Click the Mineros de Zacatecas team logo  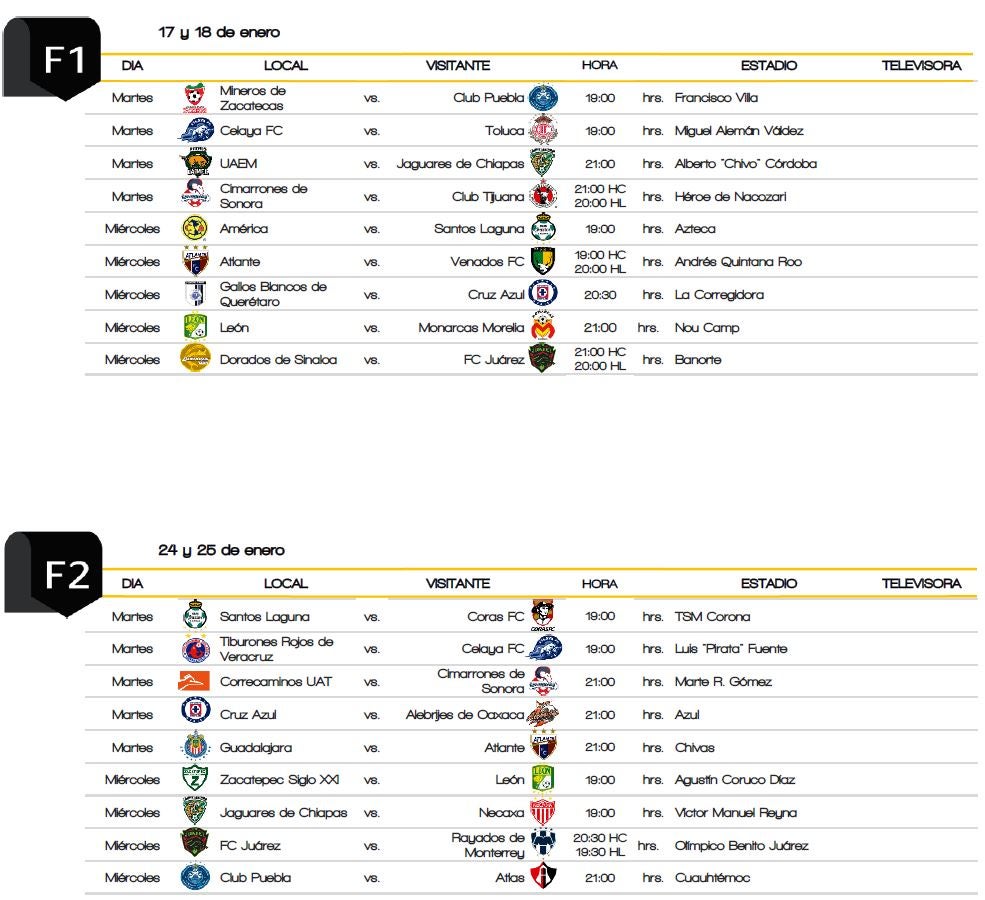pos(194,98)
